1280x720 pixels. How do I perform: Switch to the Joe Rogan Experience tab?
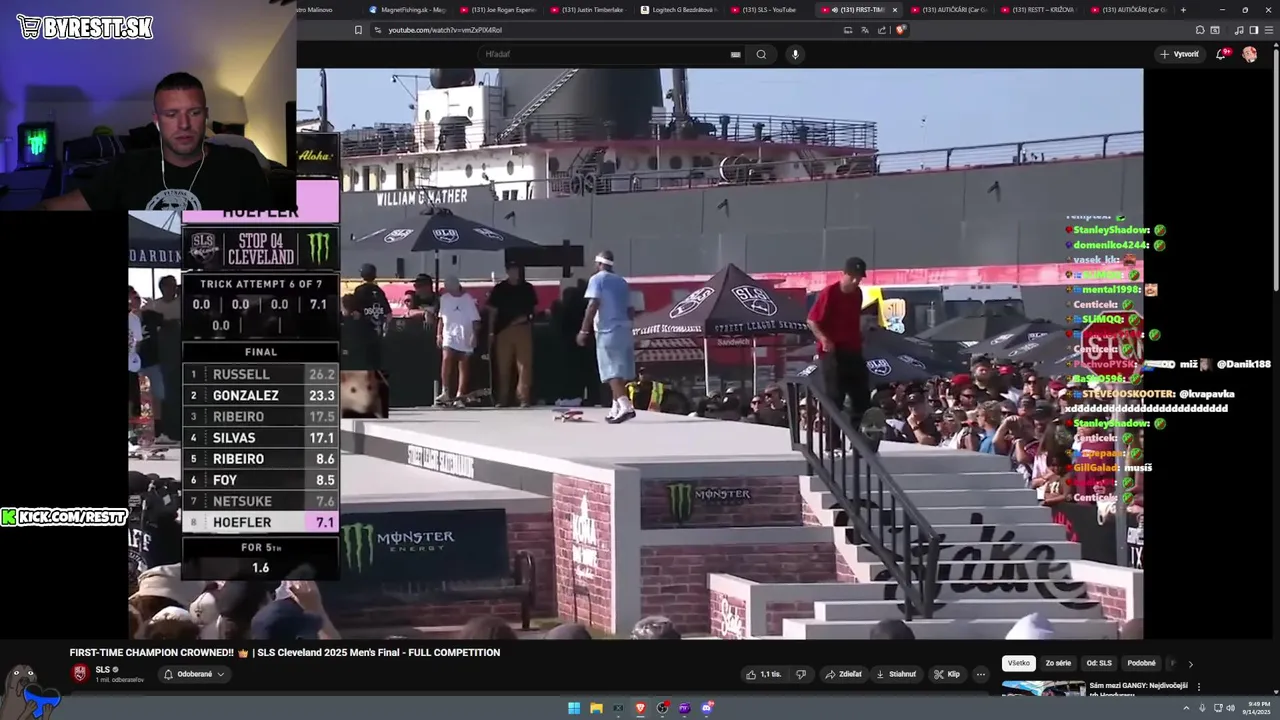[x=498, y=10]
